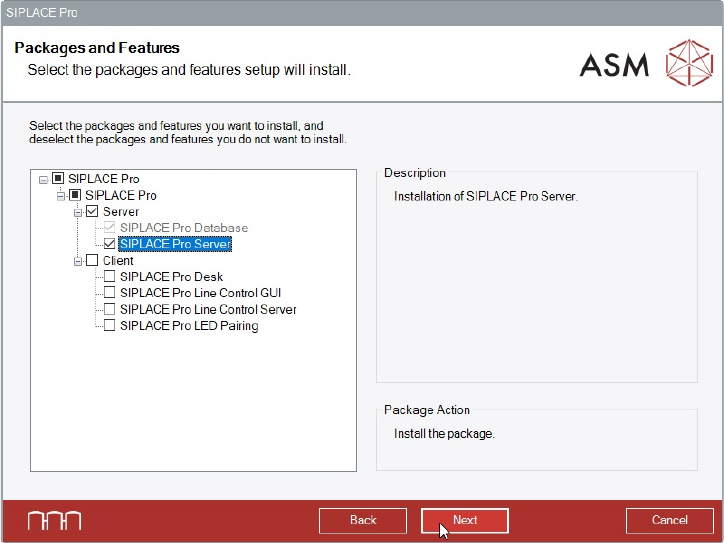Enable the SIPLACE Pro Desk checkbox
Viewport: 724px width, 543px height.
click(x=109, y=276)
